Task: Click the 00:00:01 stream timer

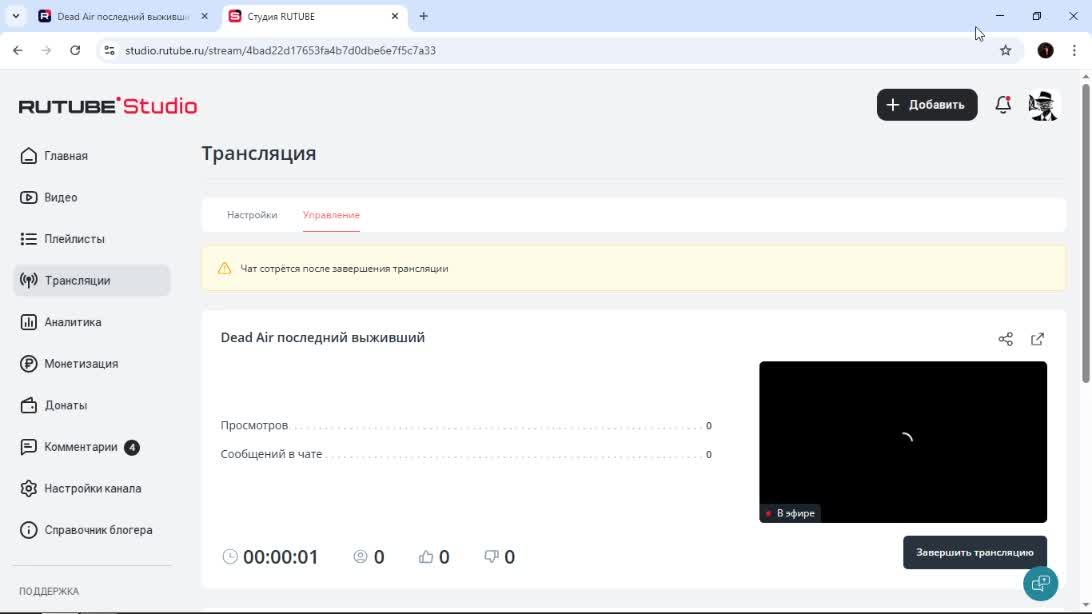Action: coord(270,556)
